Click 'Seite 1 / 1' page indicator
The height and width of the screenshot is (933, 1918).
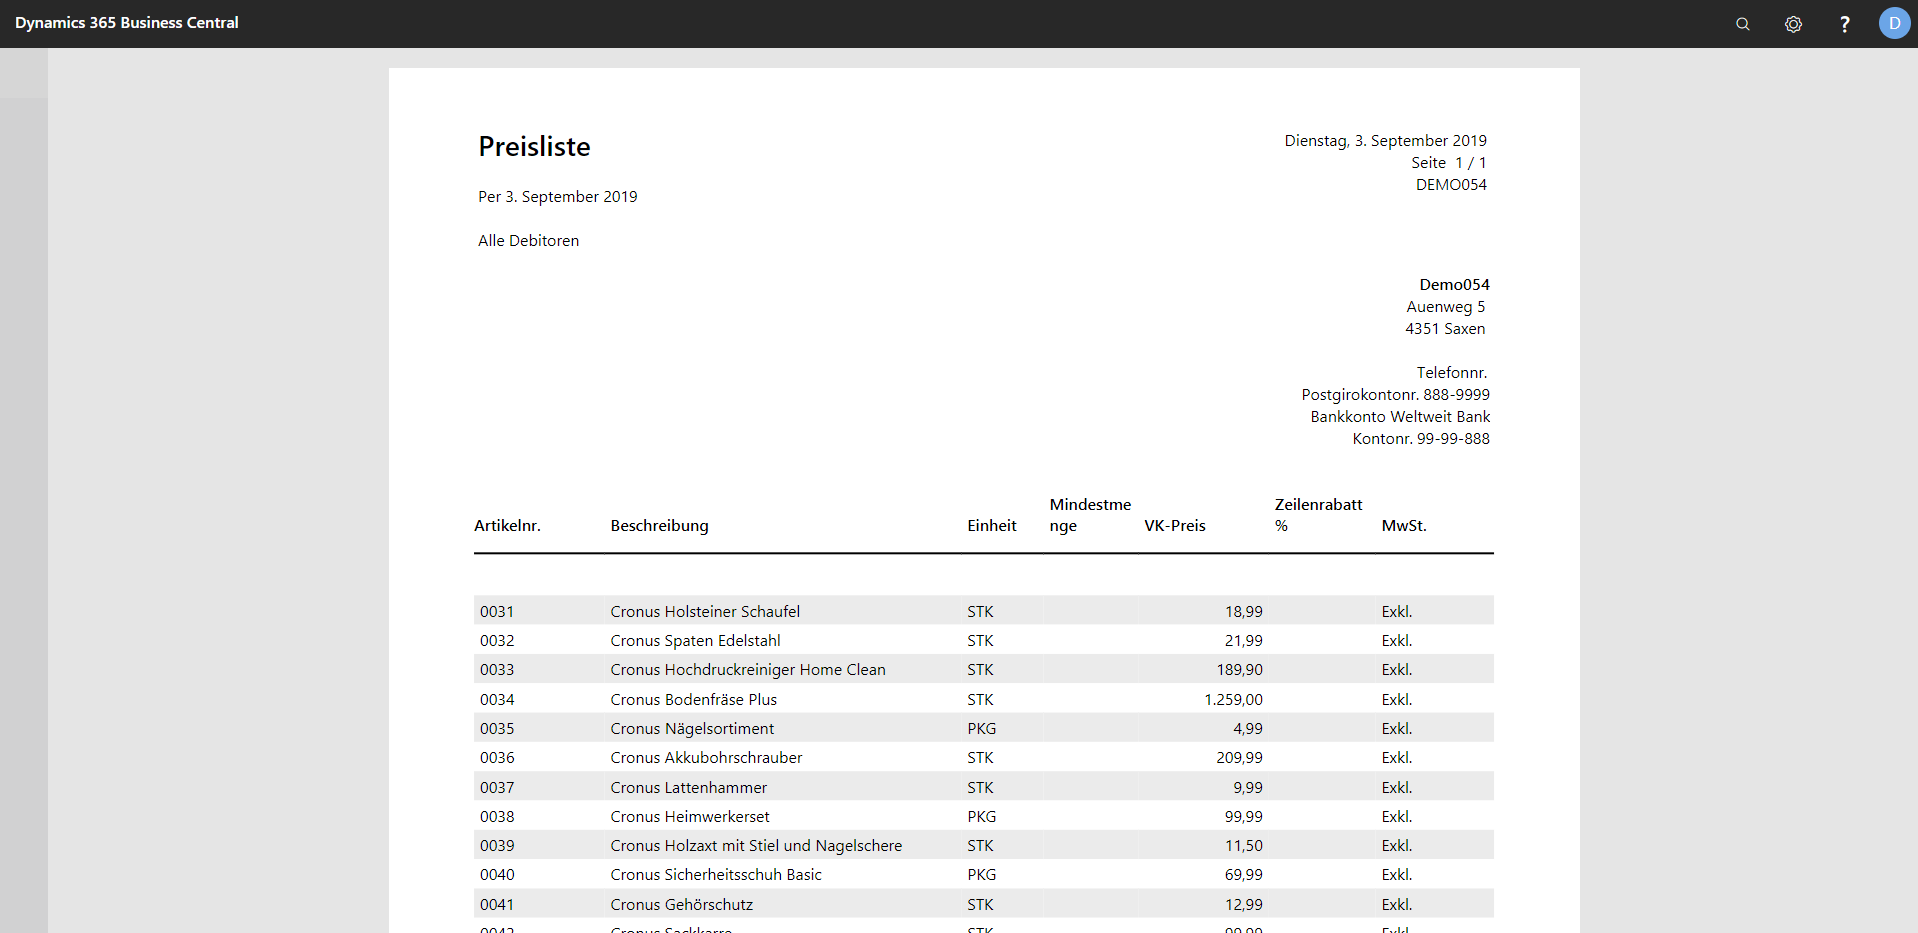pos(1448,163)
